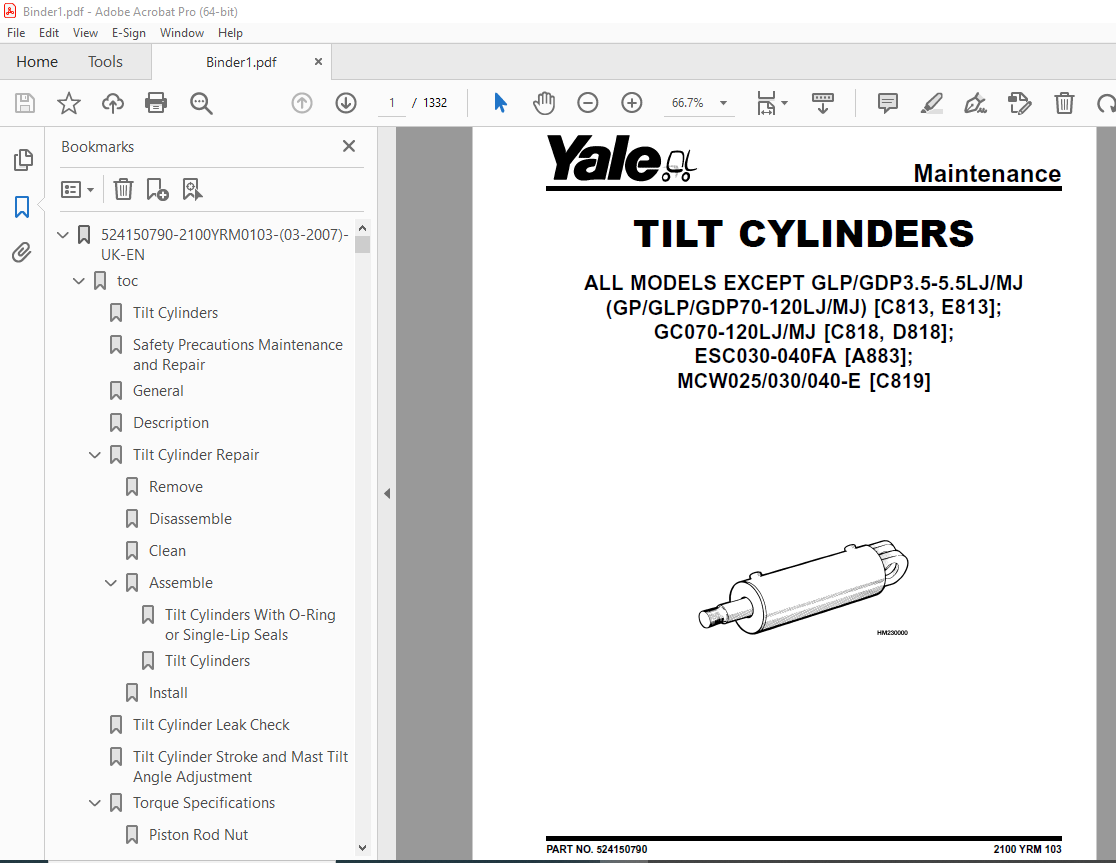Open Page Thumbnails panel in sidebar
Viewport: 1116px width, 863px height.
click(23, 160)
